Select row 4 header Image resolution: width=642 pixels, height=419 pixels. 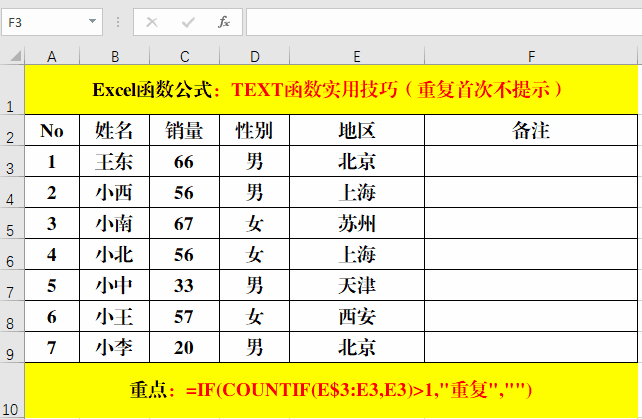12,193
